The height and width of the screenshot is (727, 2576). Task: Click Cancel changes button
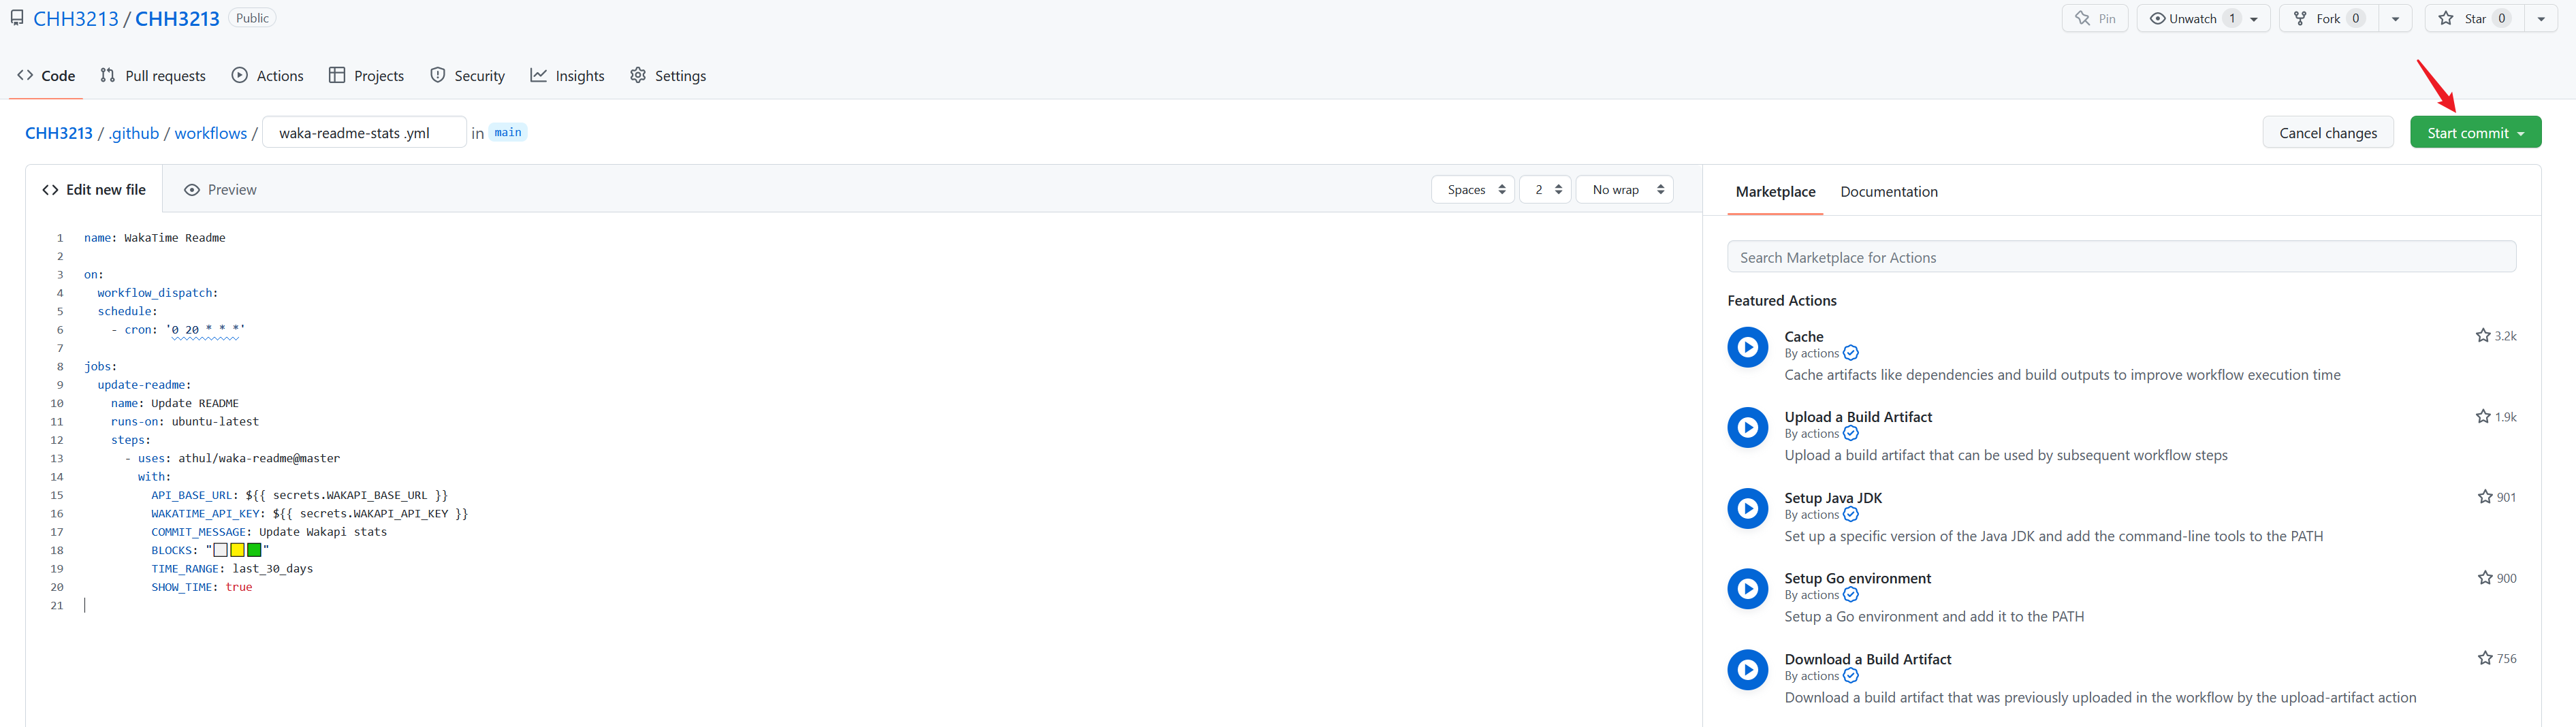pyautogui.click(x=2327, y=133)
